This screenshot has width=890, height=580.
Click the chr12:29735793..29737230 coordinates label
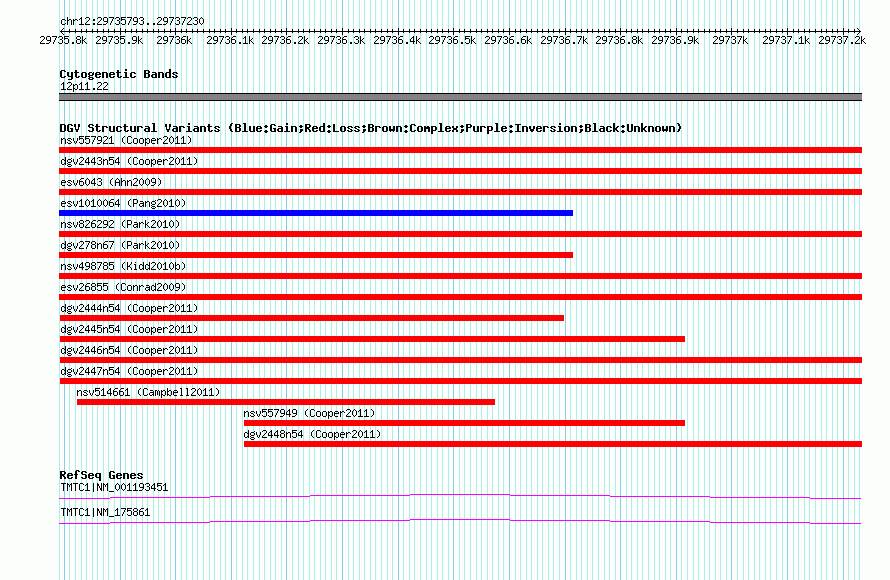[x=132, y=21]
